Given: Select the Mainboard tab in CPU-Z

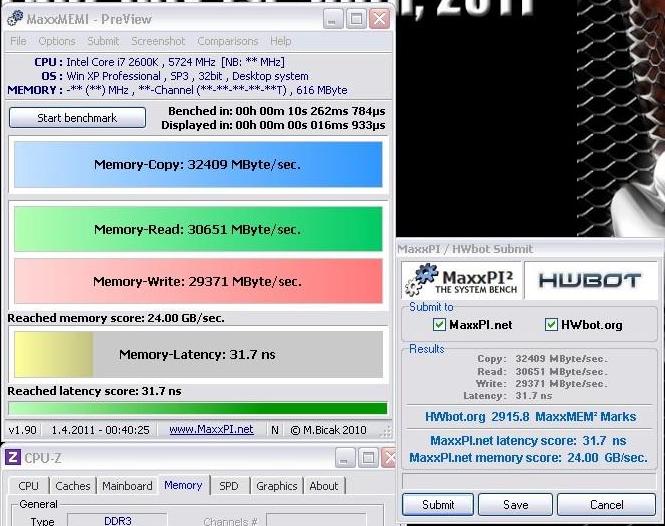Looking at the screenshot, I should click(127, 486).
